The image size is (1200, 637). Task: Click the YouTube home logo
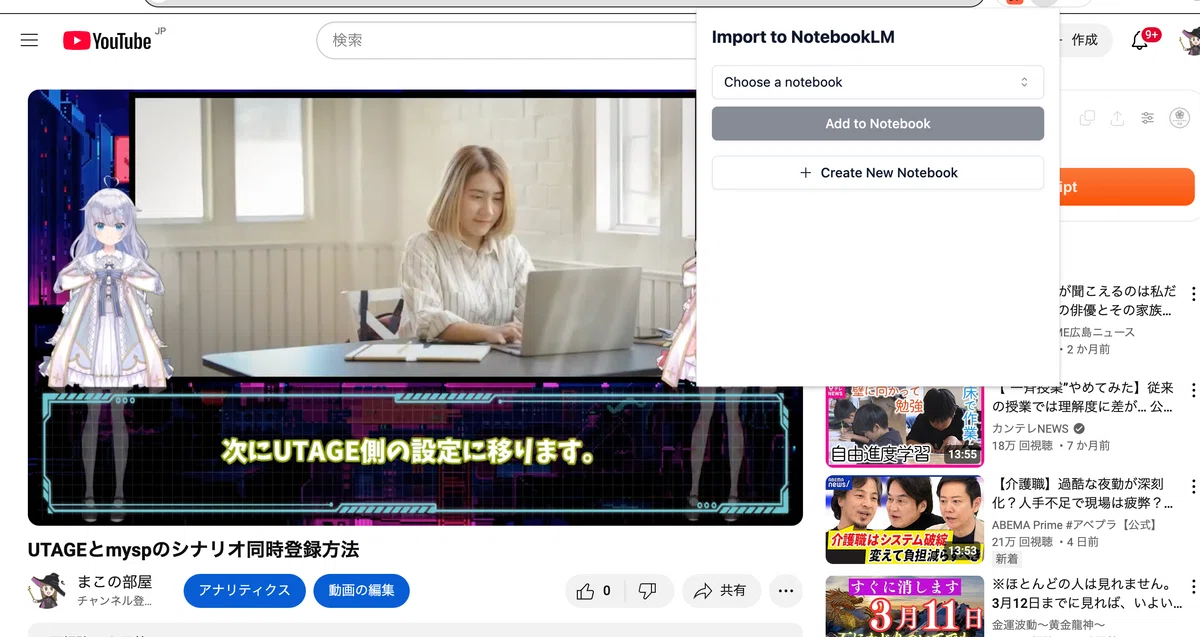tap(107, 40)
